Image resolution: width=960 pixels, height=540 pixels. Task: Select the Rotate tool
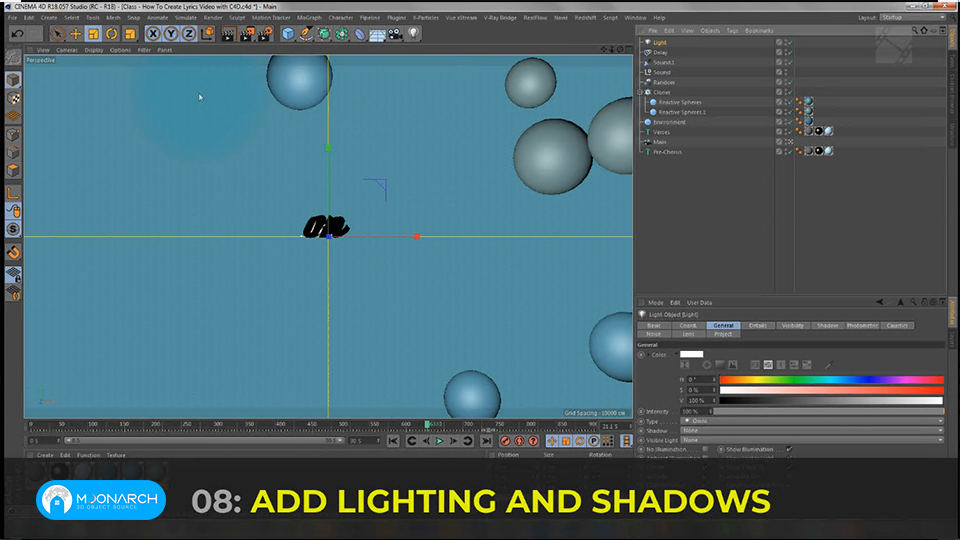[111, 34]
